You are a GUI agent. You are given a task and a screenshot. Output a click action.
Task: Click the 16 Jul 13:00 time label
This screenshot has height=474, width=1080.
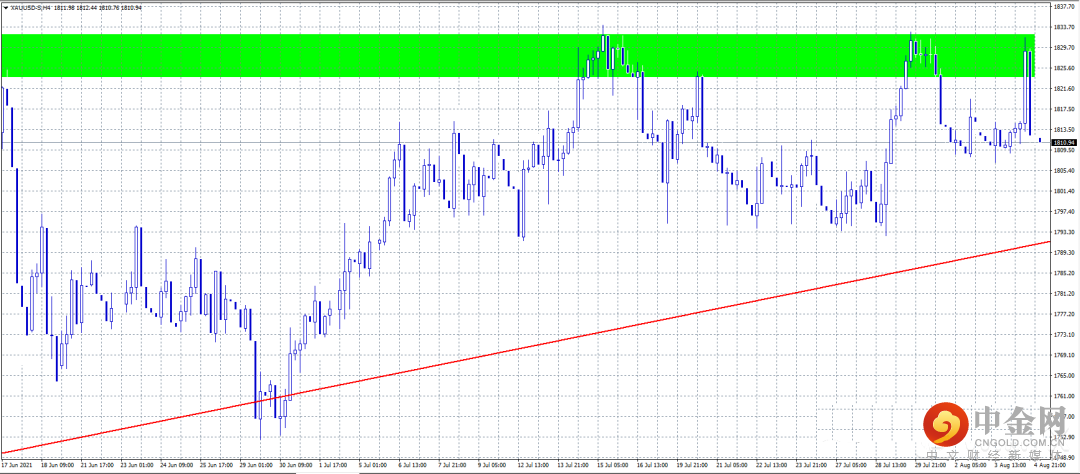[651, 465]
